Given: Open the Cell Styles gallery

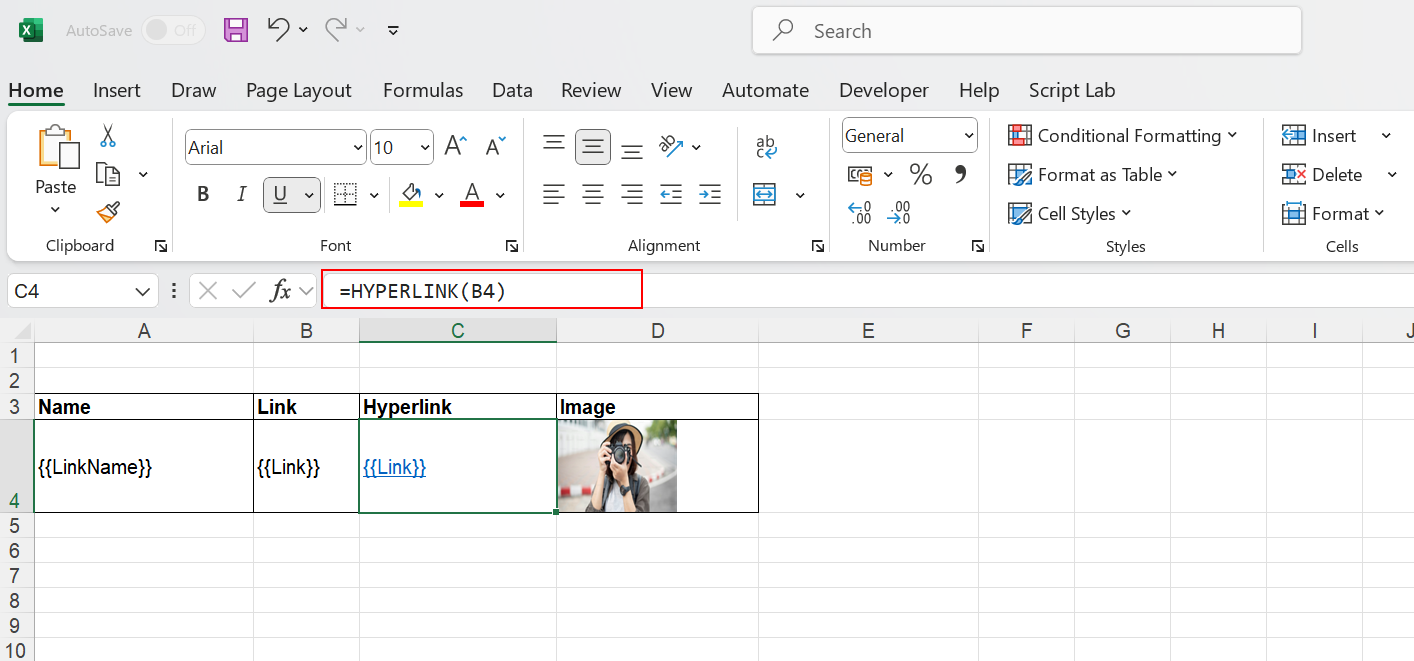Looking at the screenshot, I should pos(1069,213).
